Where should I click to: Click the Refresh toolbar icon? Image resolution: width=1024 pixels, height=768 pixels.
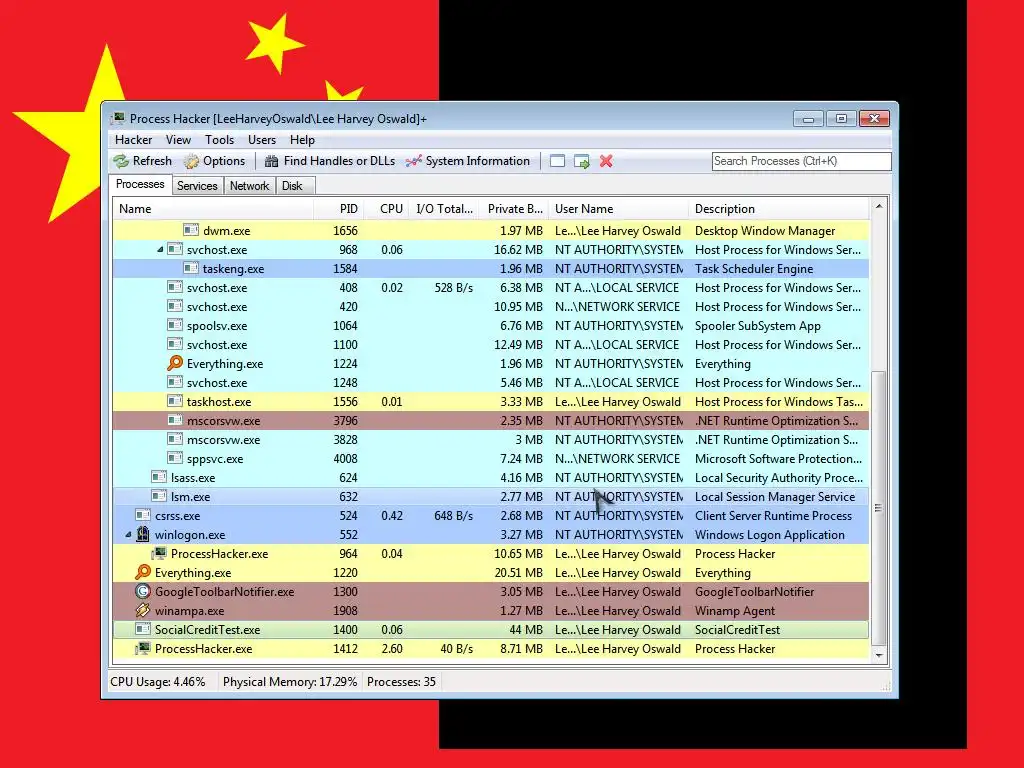click(121, 161)
